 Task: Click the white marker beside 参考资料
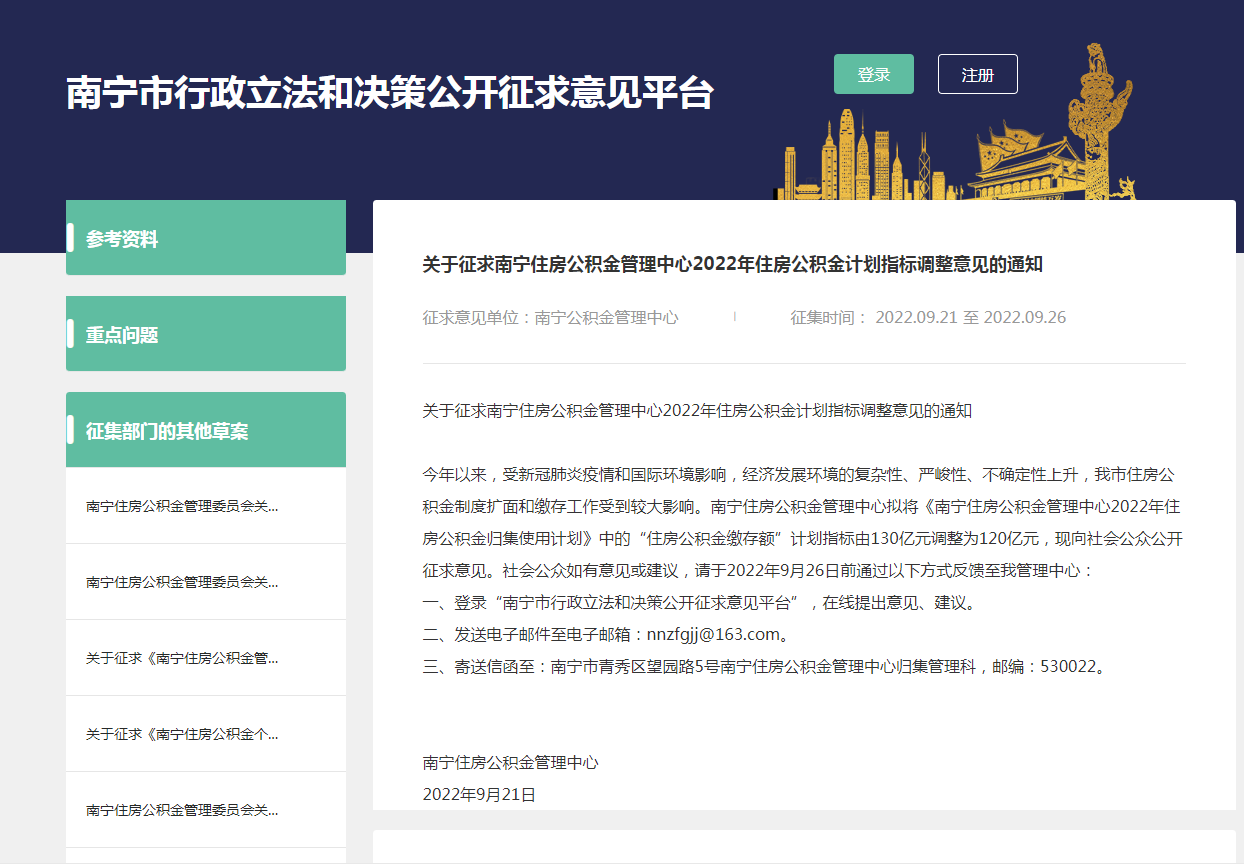pyautogui.click(x=70, y=238)
